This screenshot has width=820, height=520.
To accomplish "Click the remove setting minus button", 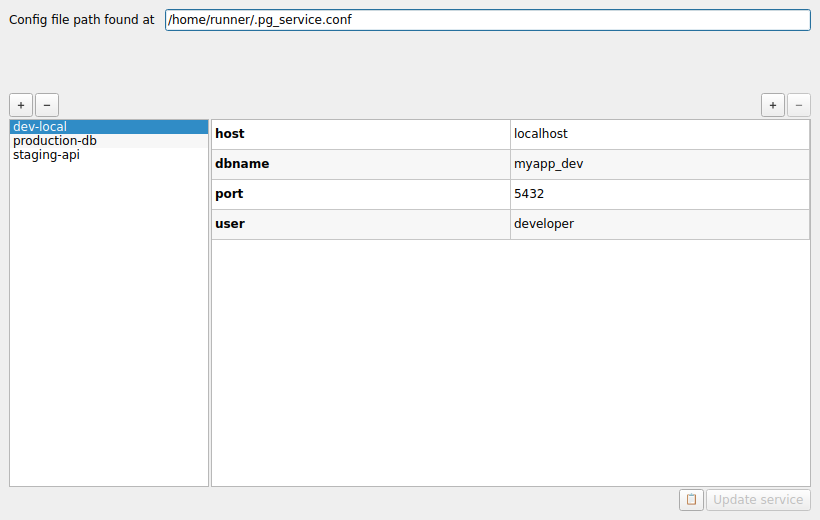I will [x=799, y=105].
